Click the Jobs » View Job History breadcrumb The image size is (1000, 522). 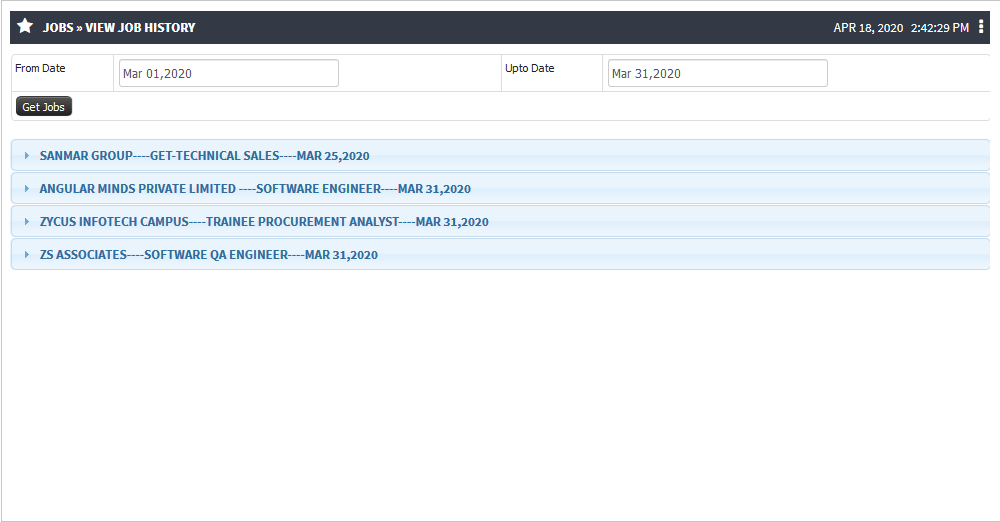pos(119,27)
